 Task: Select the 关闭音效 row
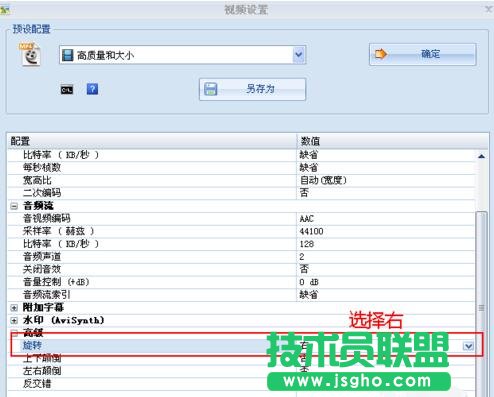click(x=242, y=269)
